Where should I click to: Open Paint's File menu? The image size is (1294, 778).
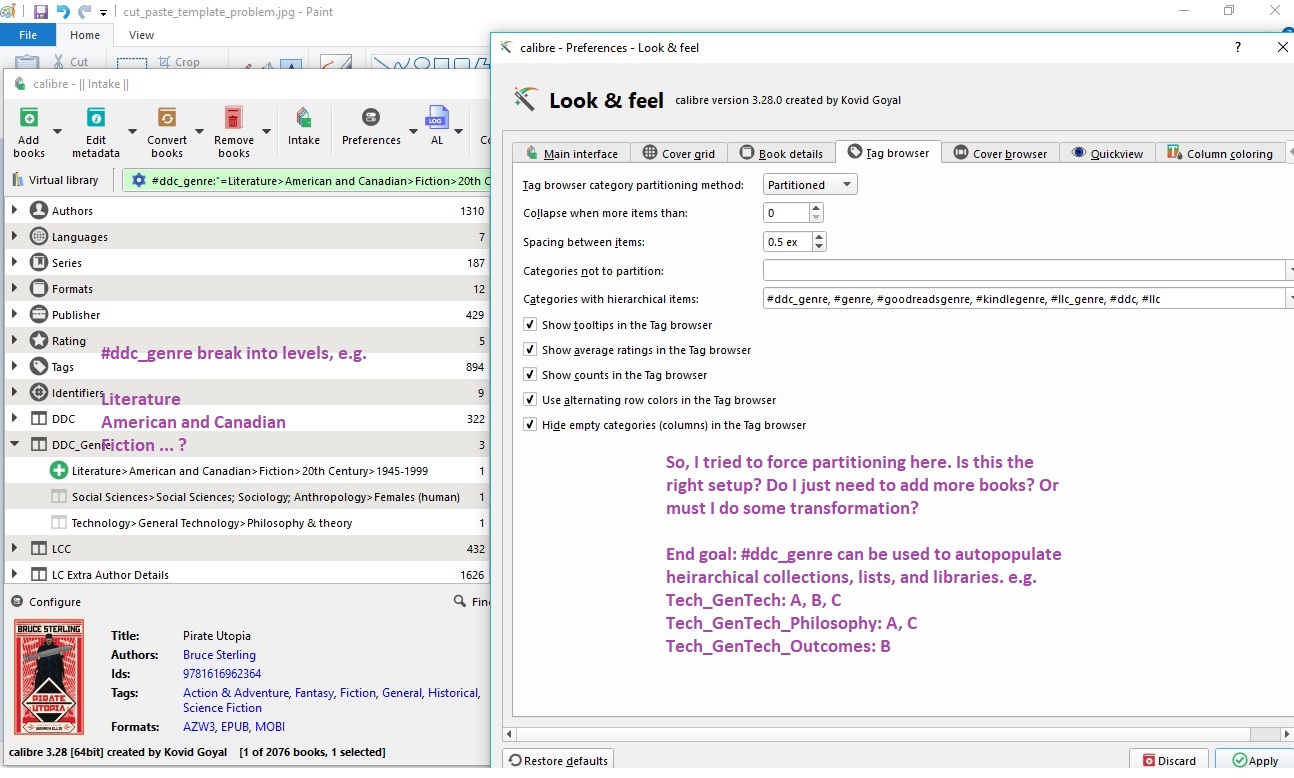(28, 35)
